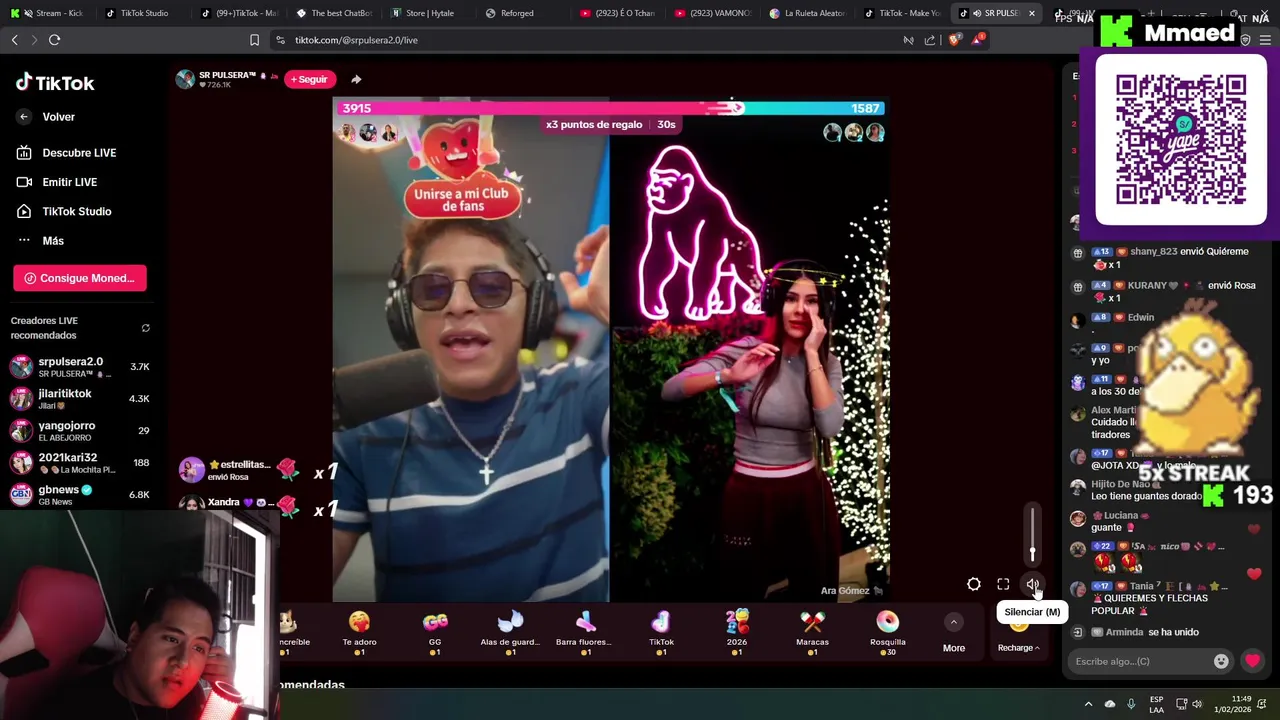1280x720 pixels.
Task: Bookmark the page with the bookmark icon
Action: tap(254, 40)
